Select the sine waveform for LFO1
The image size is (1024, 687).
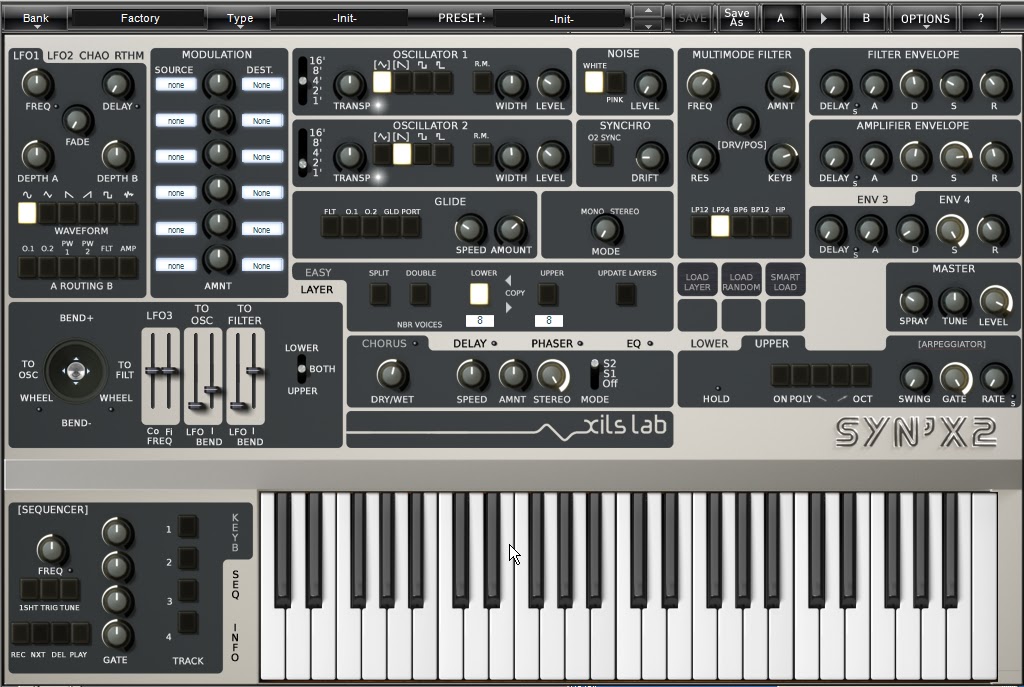coord(27,212)
